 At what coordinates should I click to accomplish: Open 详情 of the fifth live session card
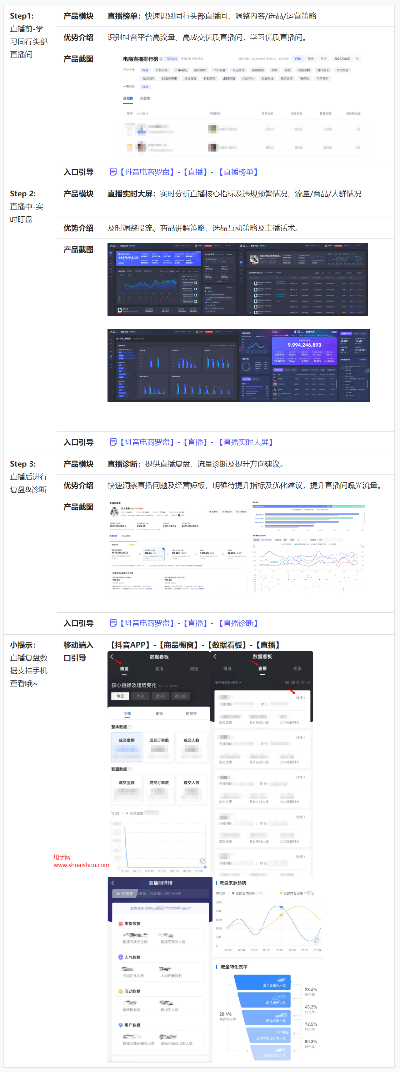click(300, 855)
